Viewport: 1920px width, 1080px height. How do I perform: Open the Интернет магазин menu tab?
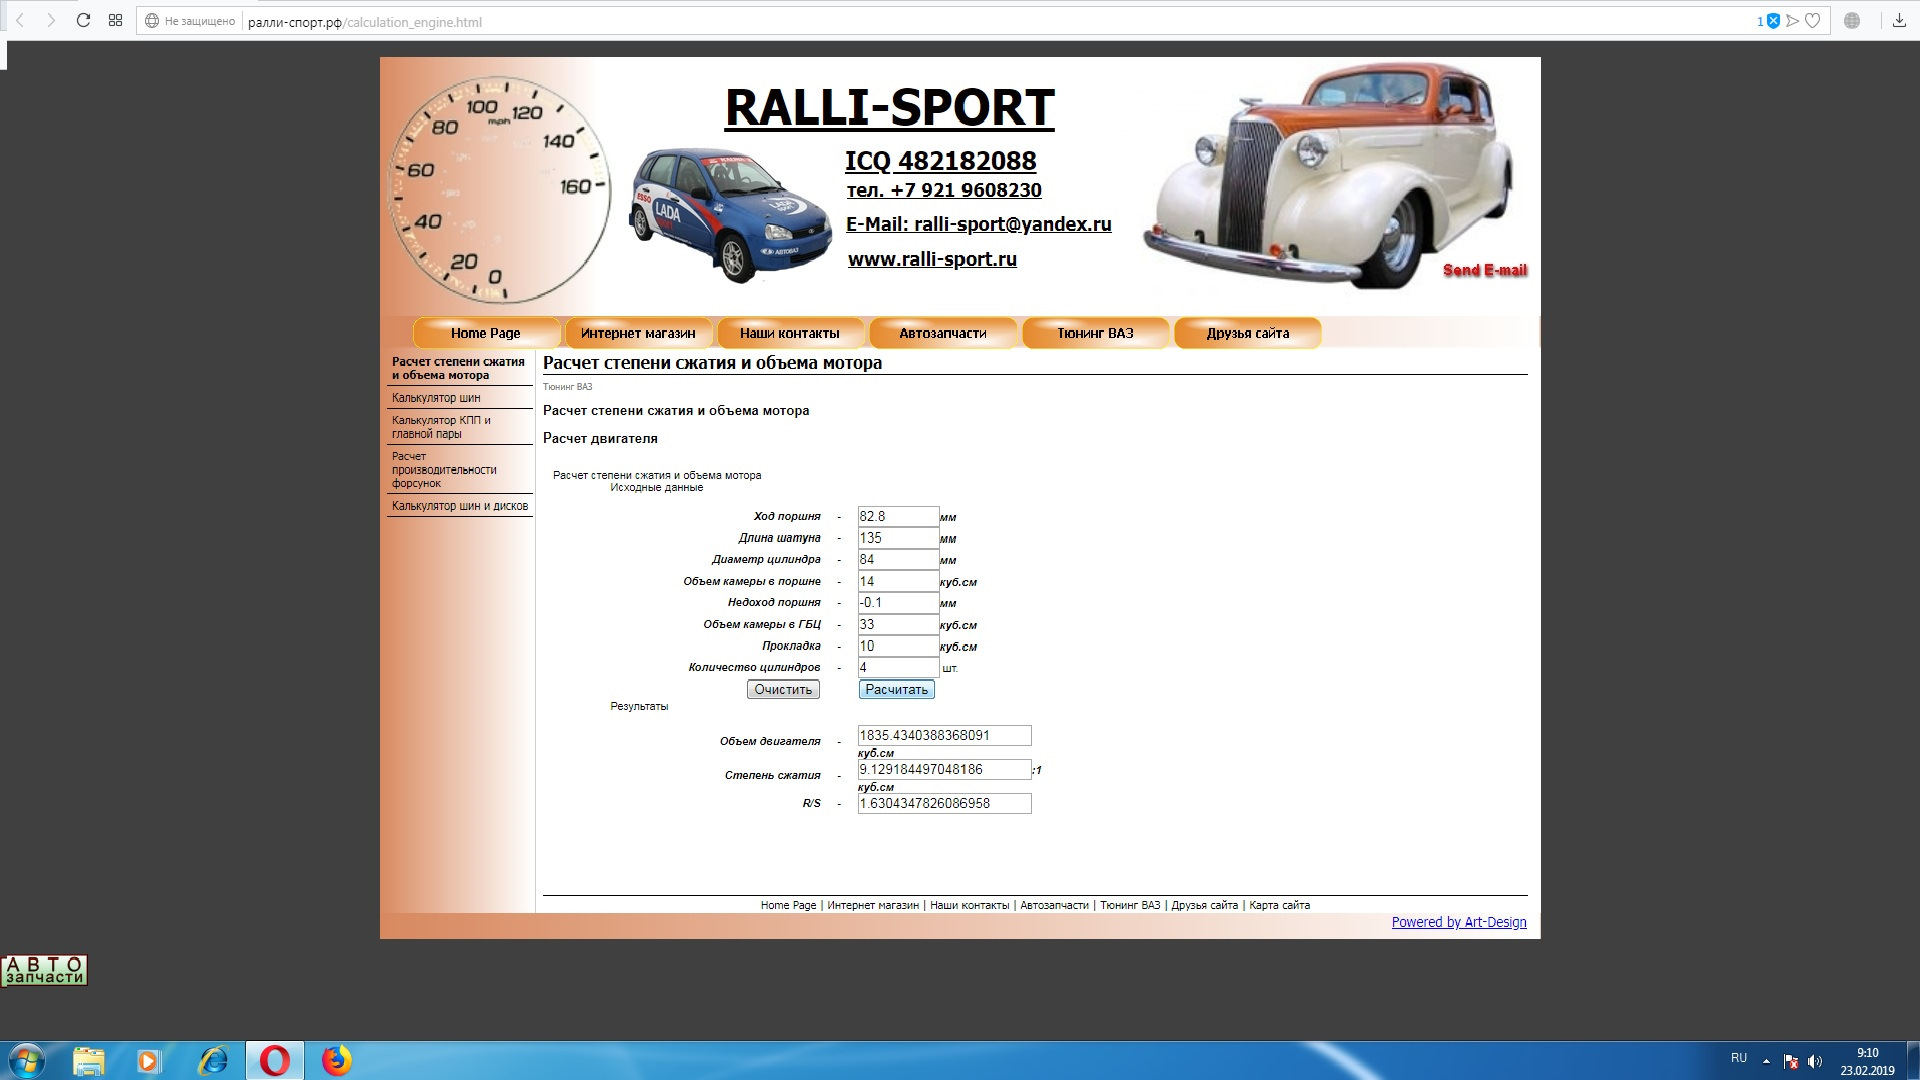pyautogui.click(x=638, y=333)
